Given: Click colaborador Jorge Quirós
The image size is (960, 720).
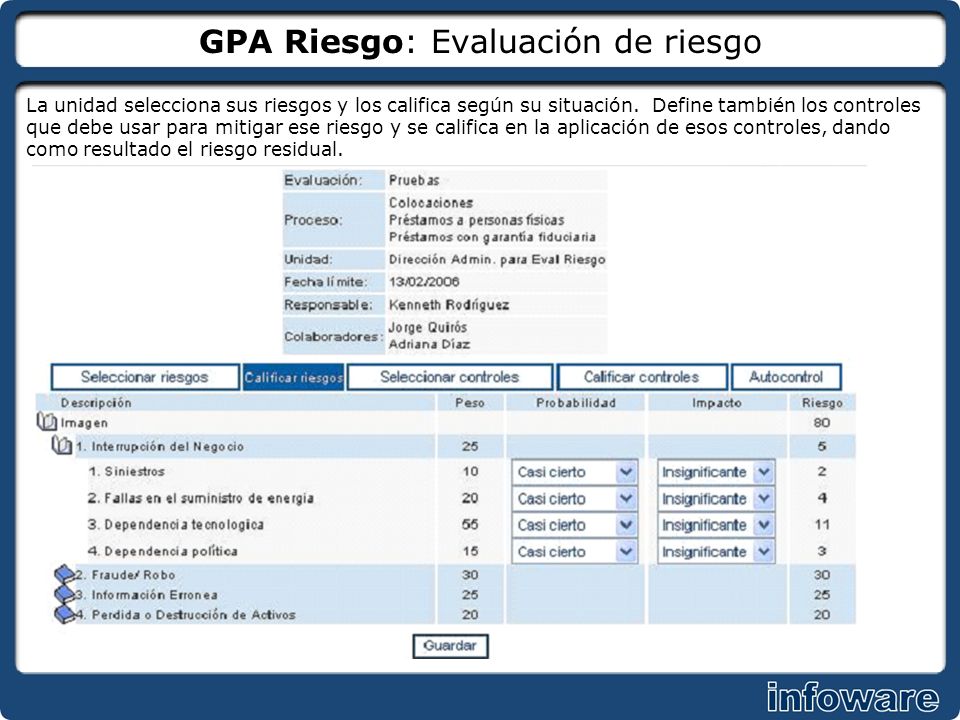Looking at the screenshot, I should pyautogui.click(x=427, y=328).
